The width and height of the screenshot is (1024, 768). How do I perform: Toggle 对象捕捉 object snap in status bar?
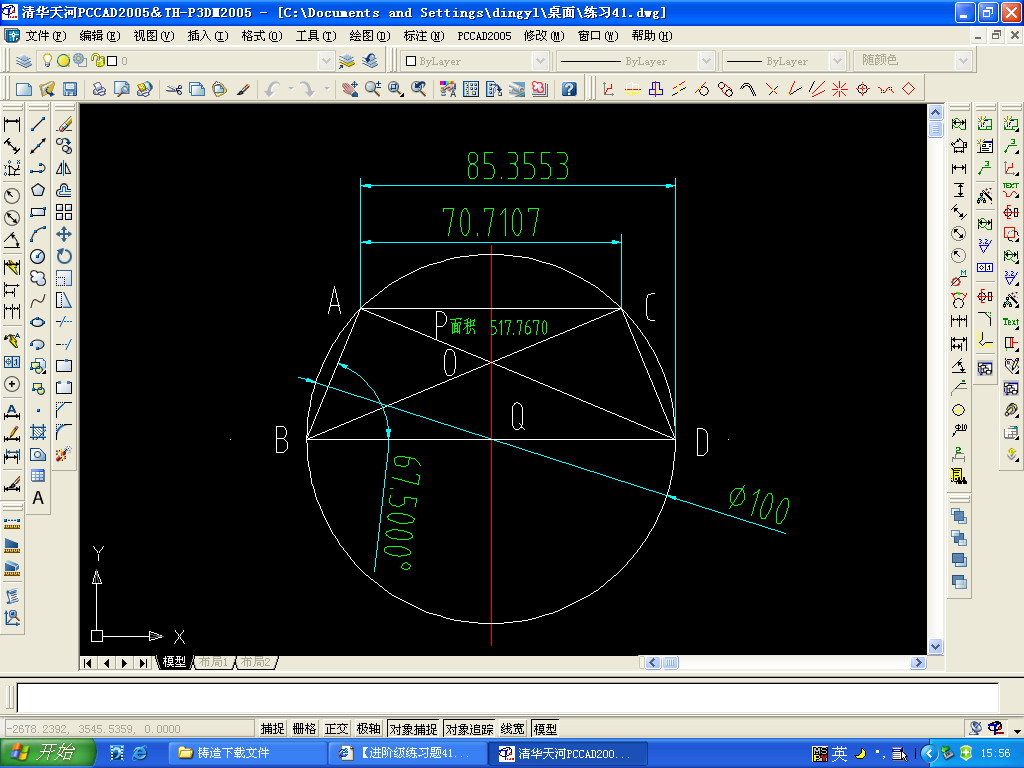[x=413, y=729]
